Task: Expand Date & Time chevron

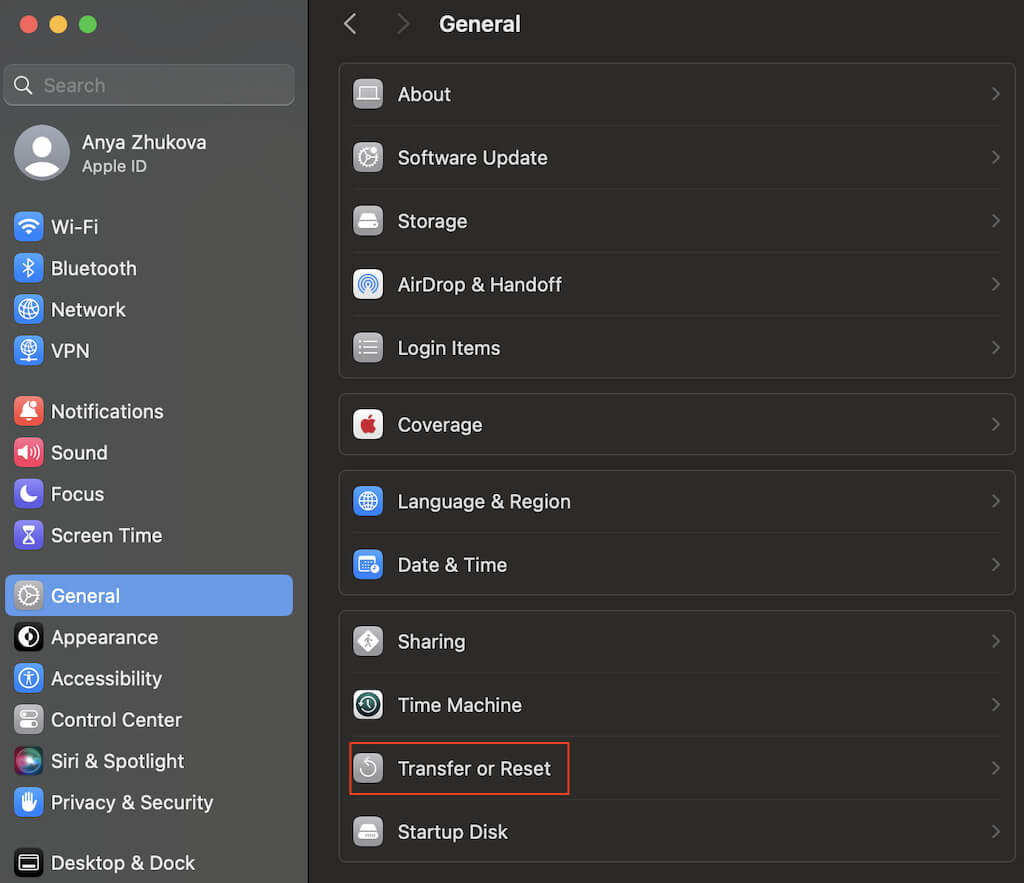Action: (995, 564)
